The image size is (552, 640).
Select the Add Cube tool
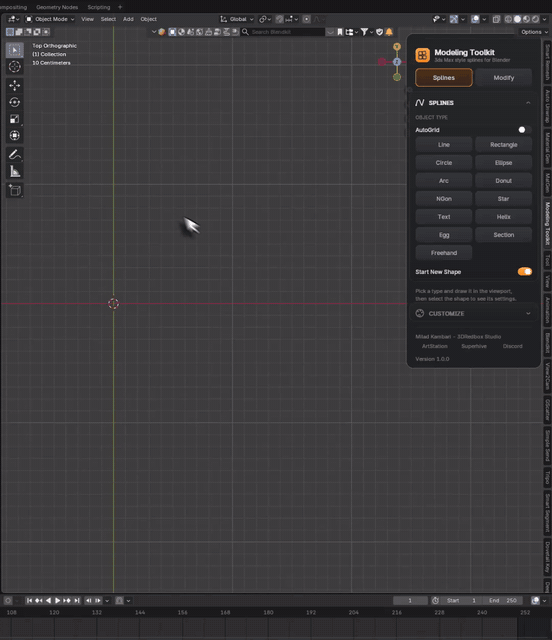click(15, 190)
